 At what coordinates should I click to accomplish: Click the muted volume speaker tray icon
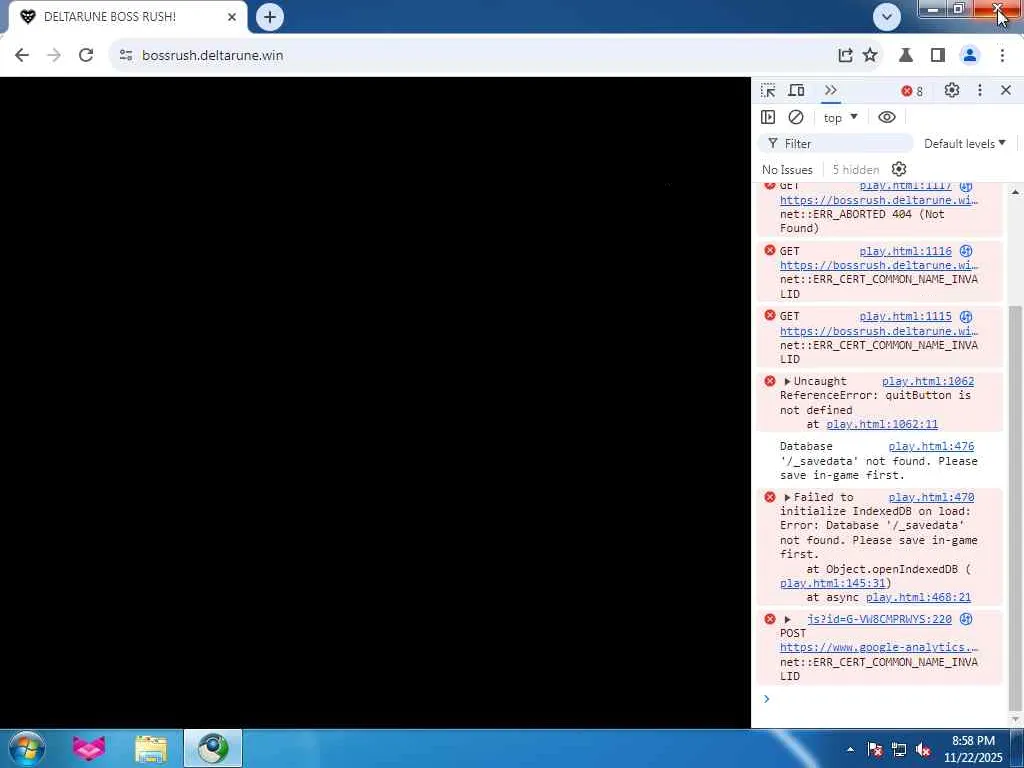pyautogui.click(x=923, y=749)
